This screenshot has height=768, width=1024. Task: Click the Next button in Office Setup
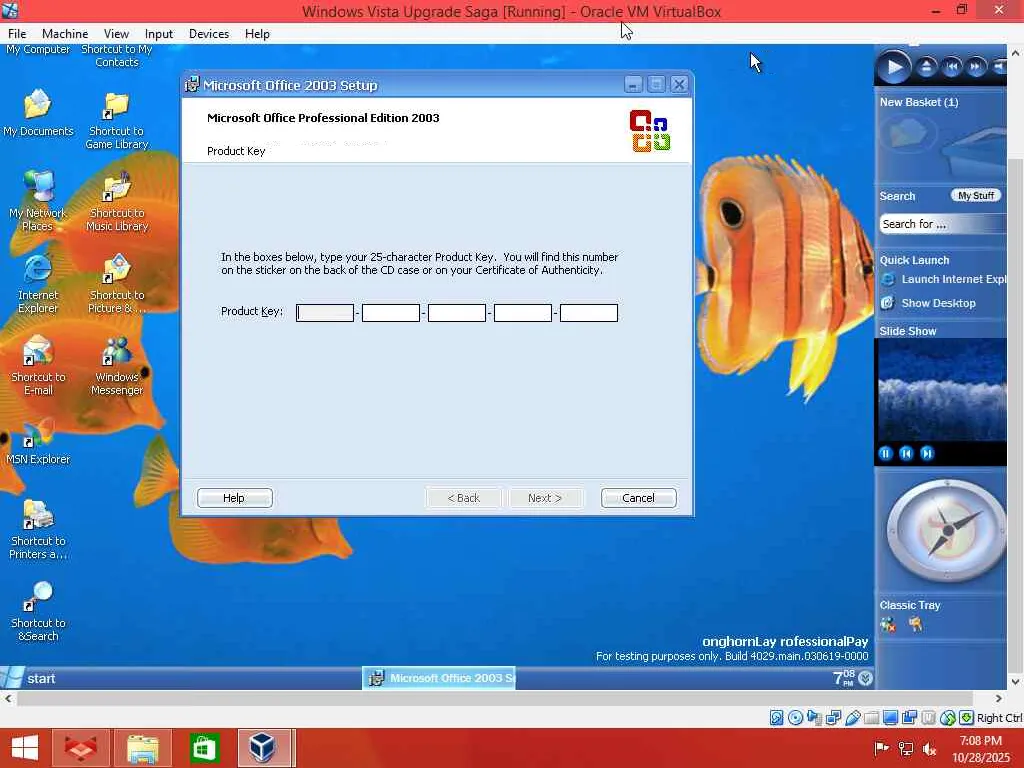click(545, 498)
